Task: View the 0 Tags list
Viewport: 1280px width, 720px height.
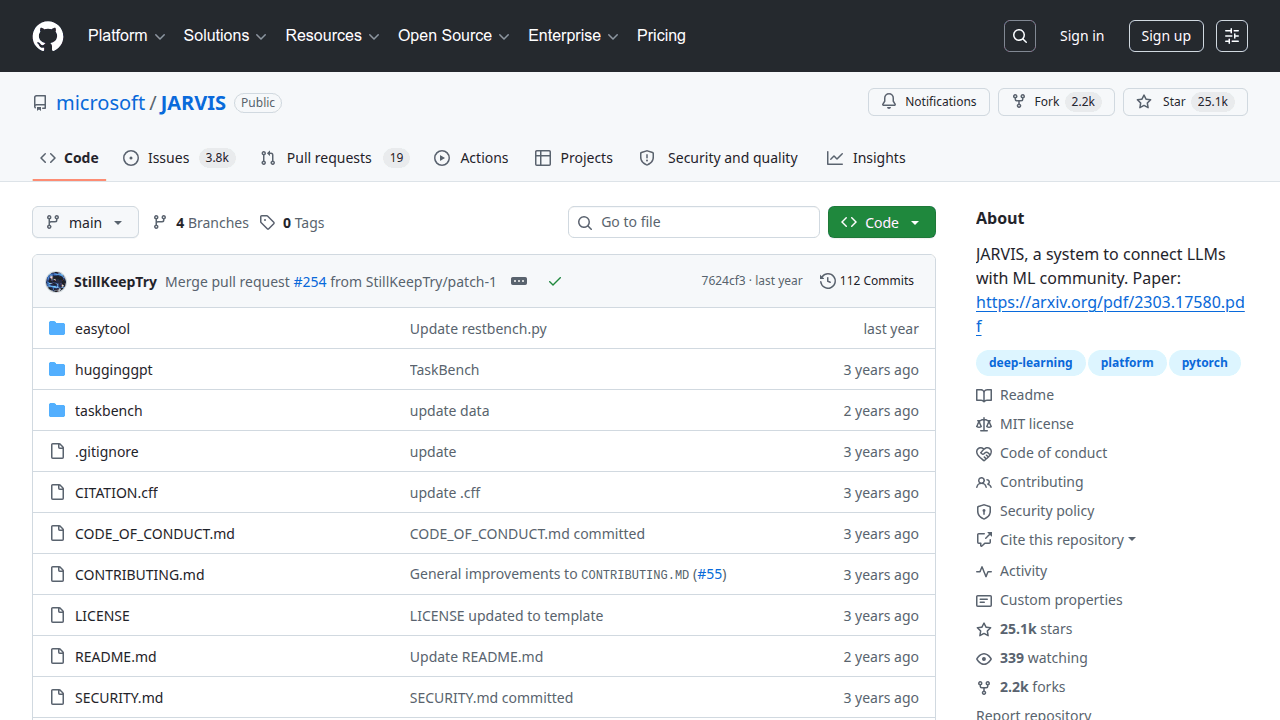Action: [292, 223]
